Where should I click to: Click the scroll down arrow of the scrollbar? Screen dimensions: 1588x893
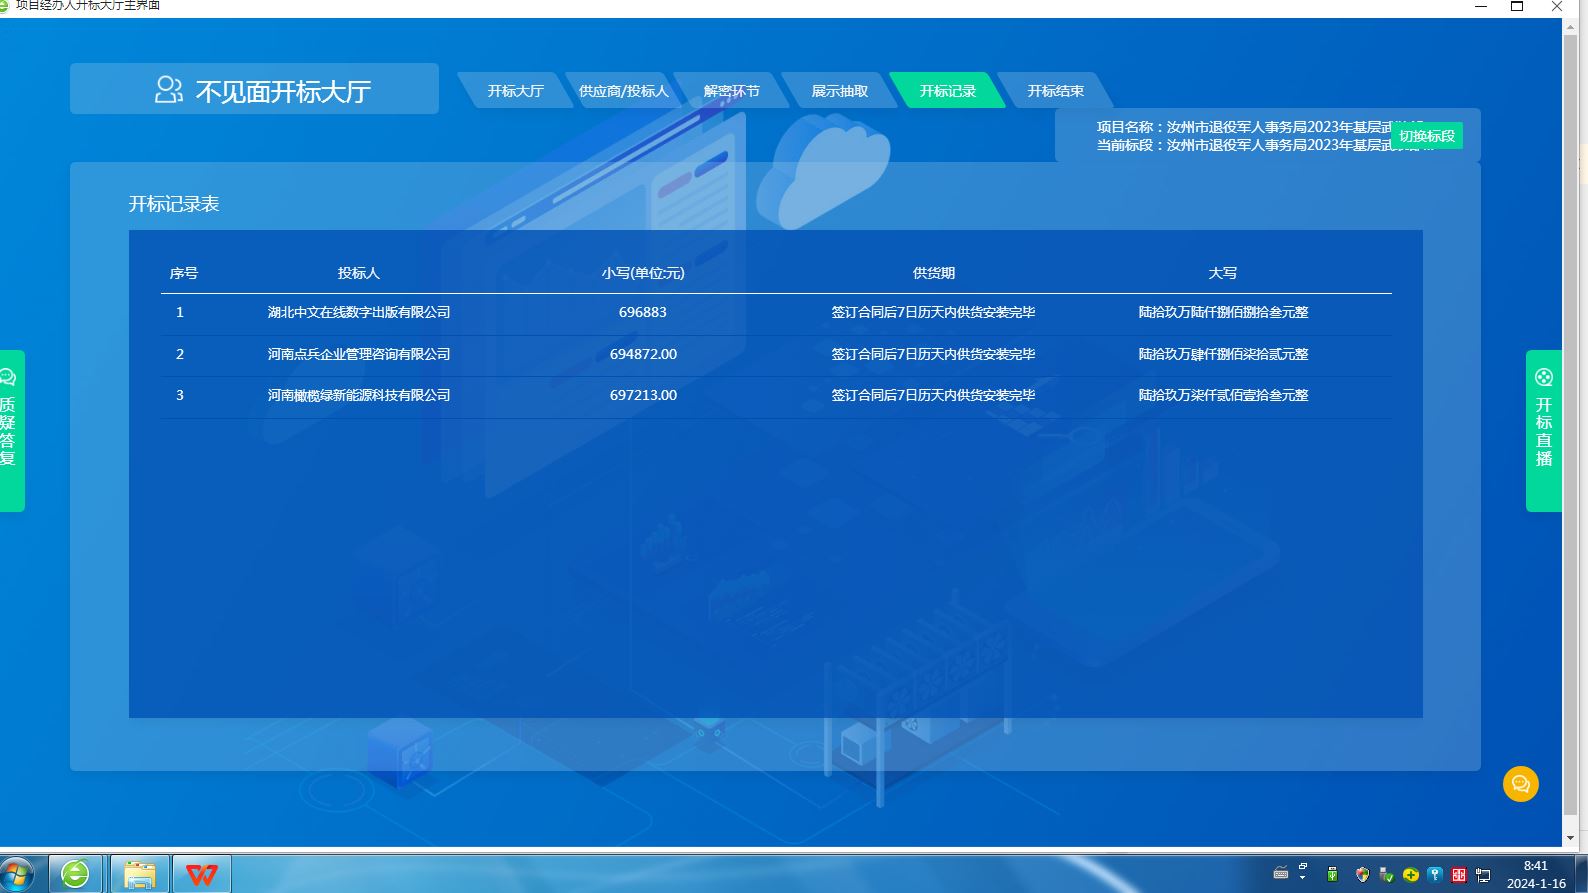pyautogui.click(x=1570, y=838)
